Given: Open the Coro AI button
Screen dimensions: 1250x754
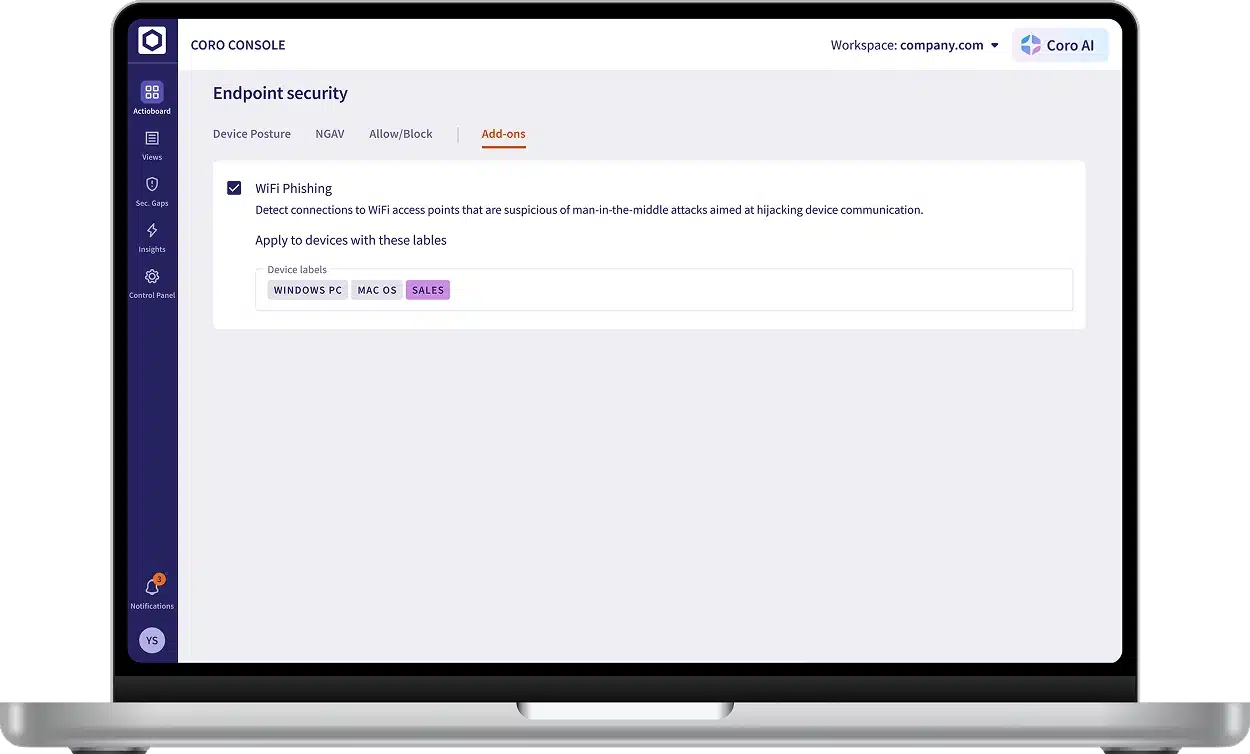Looking at the screenshot, I should (1059, 45).
